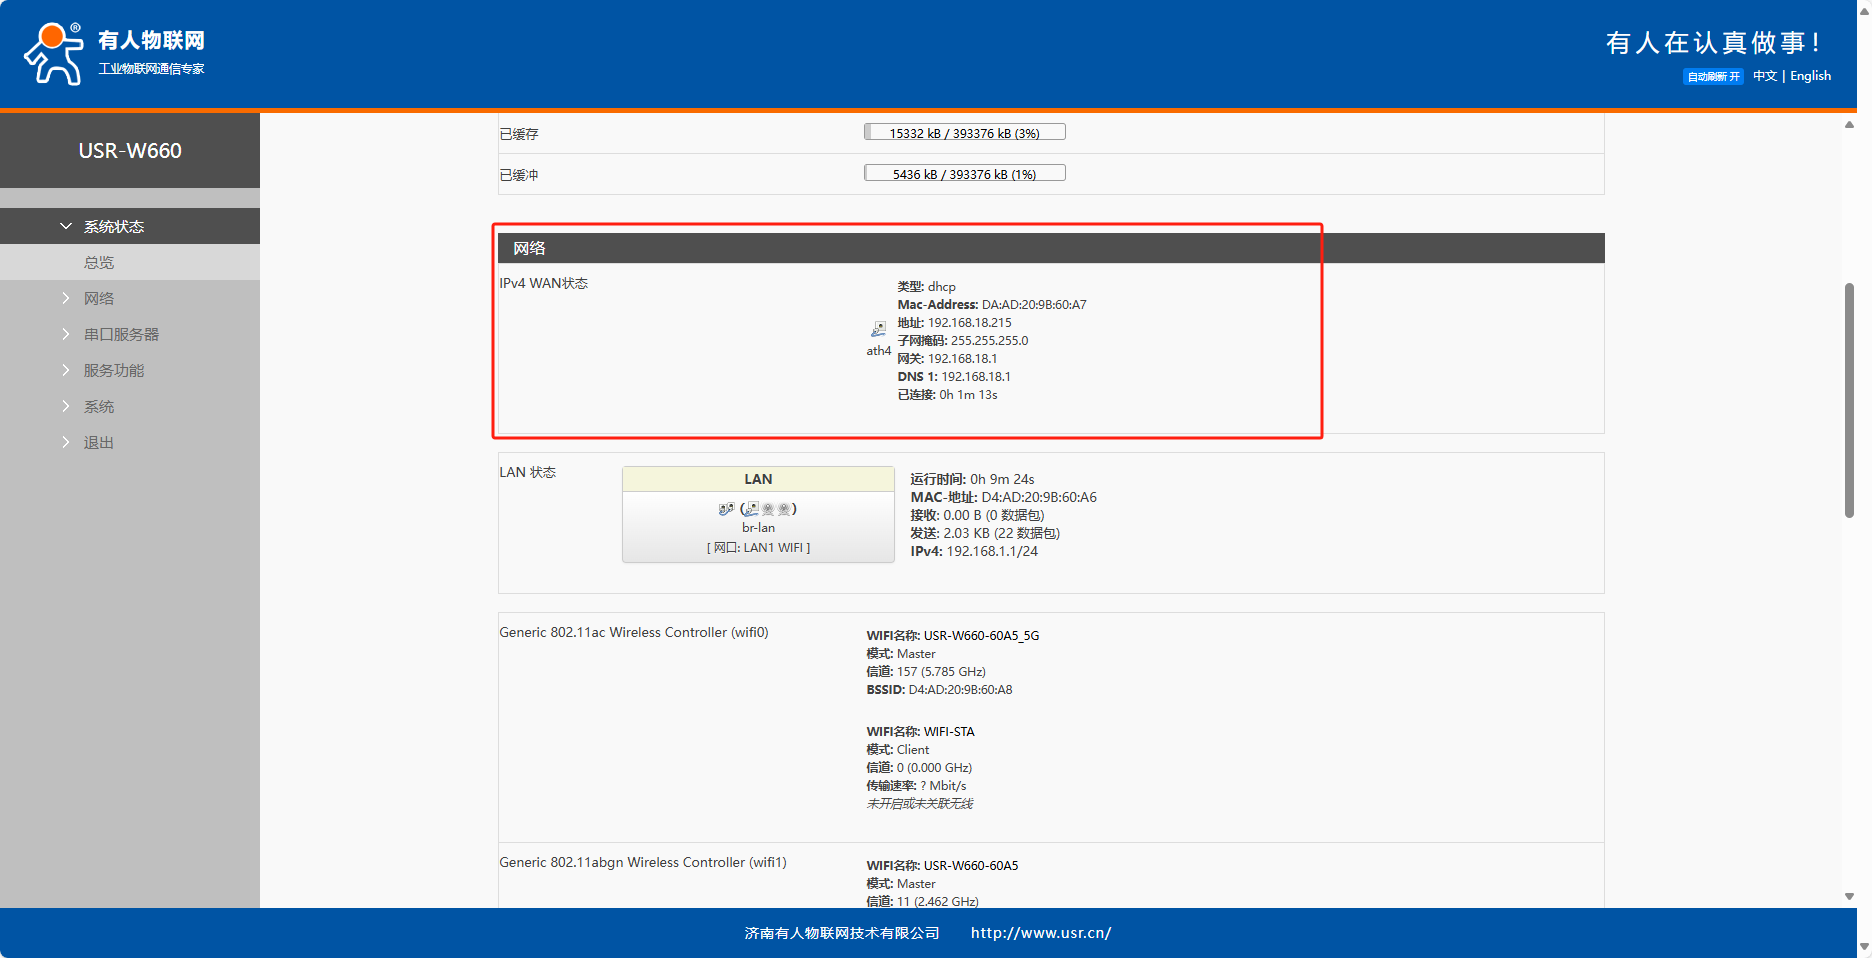Click the rightmost wireless antenna icon in br-lan
This screenshot has width=1872, height=958.
pos(785,509)
